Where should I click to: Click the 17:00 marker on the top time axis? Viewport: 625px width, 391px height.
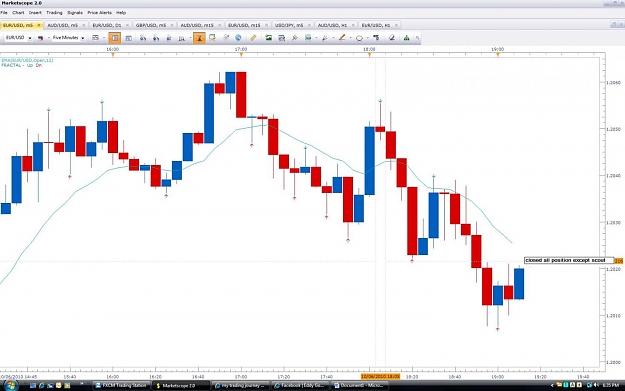241,49
